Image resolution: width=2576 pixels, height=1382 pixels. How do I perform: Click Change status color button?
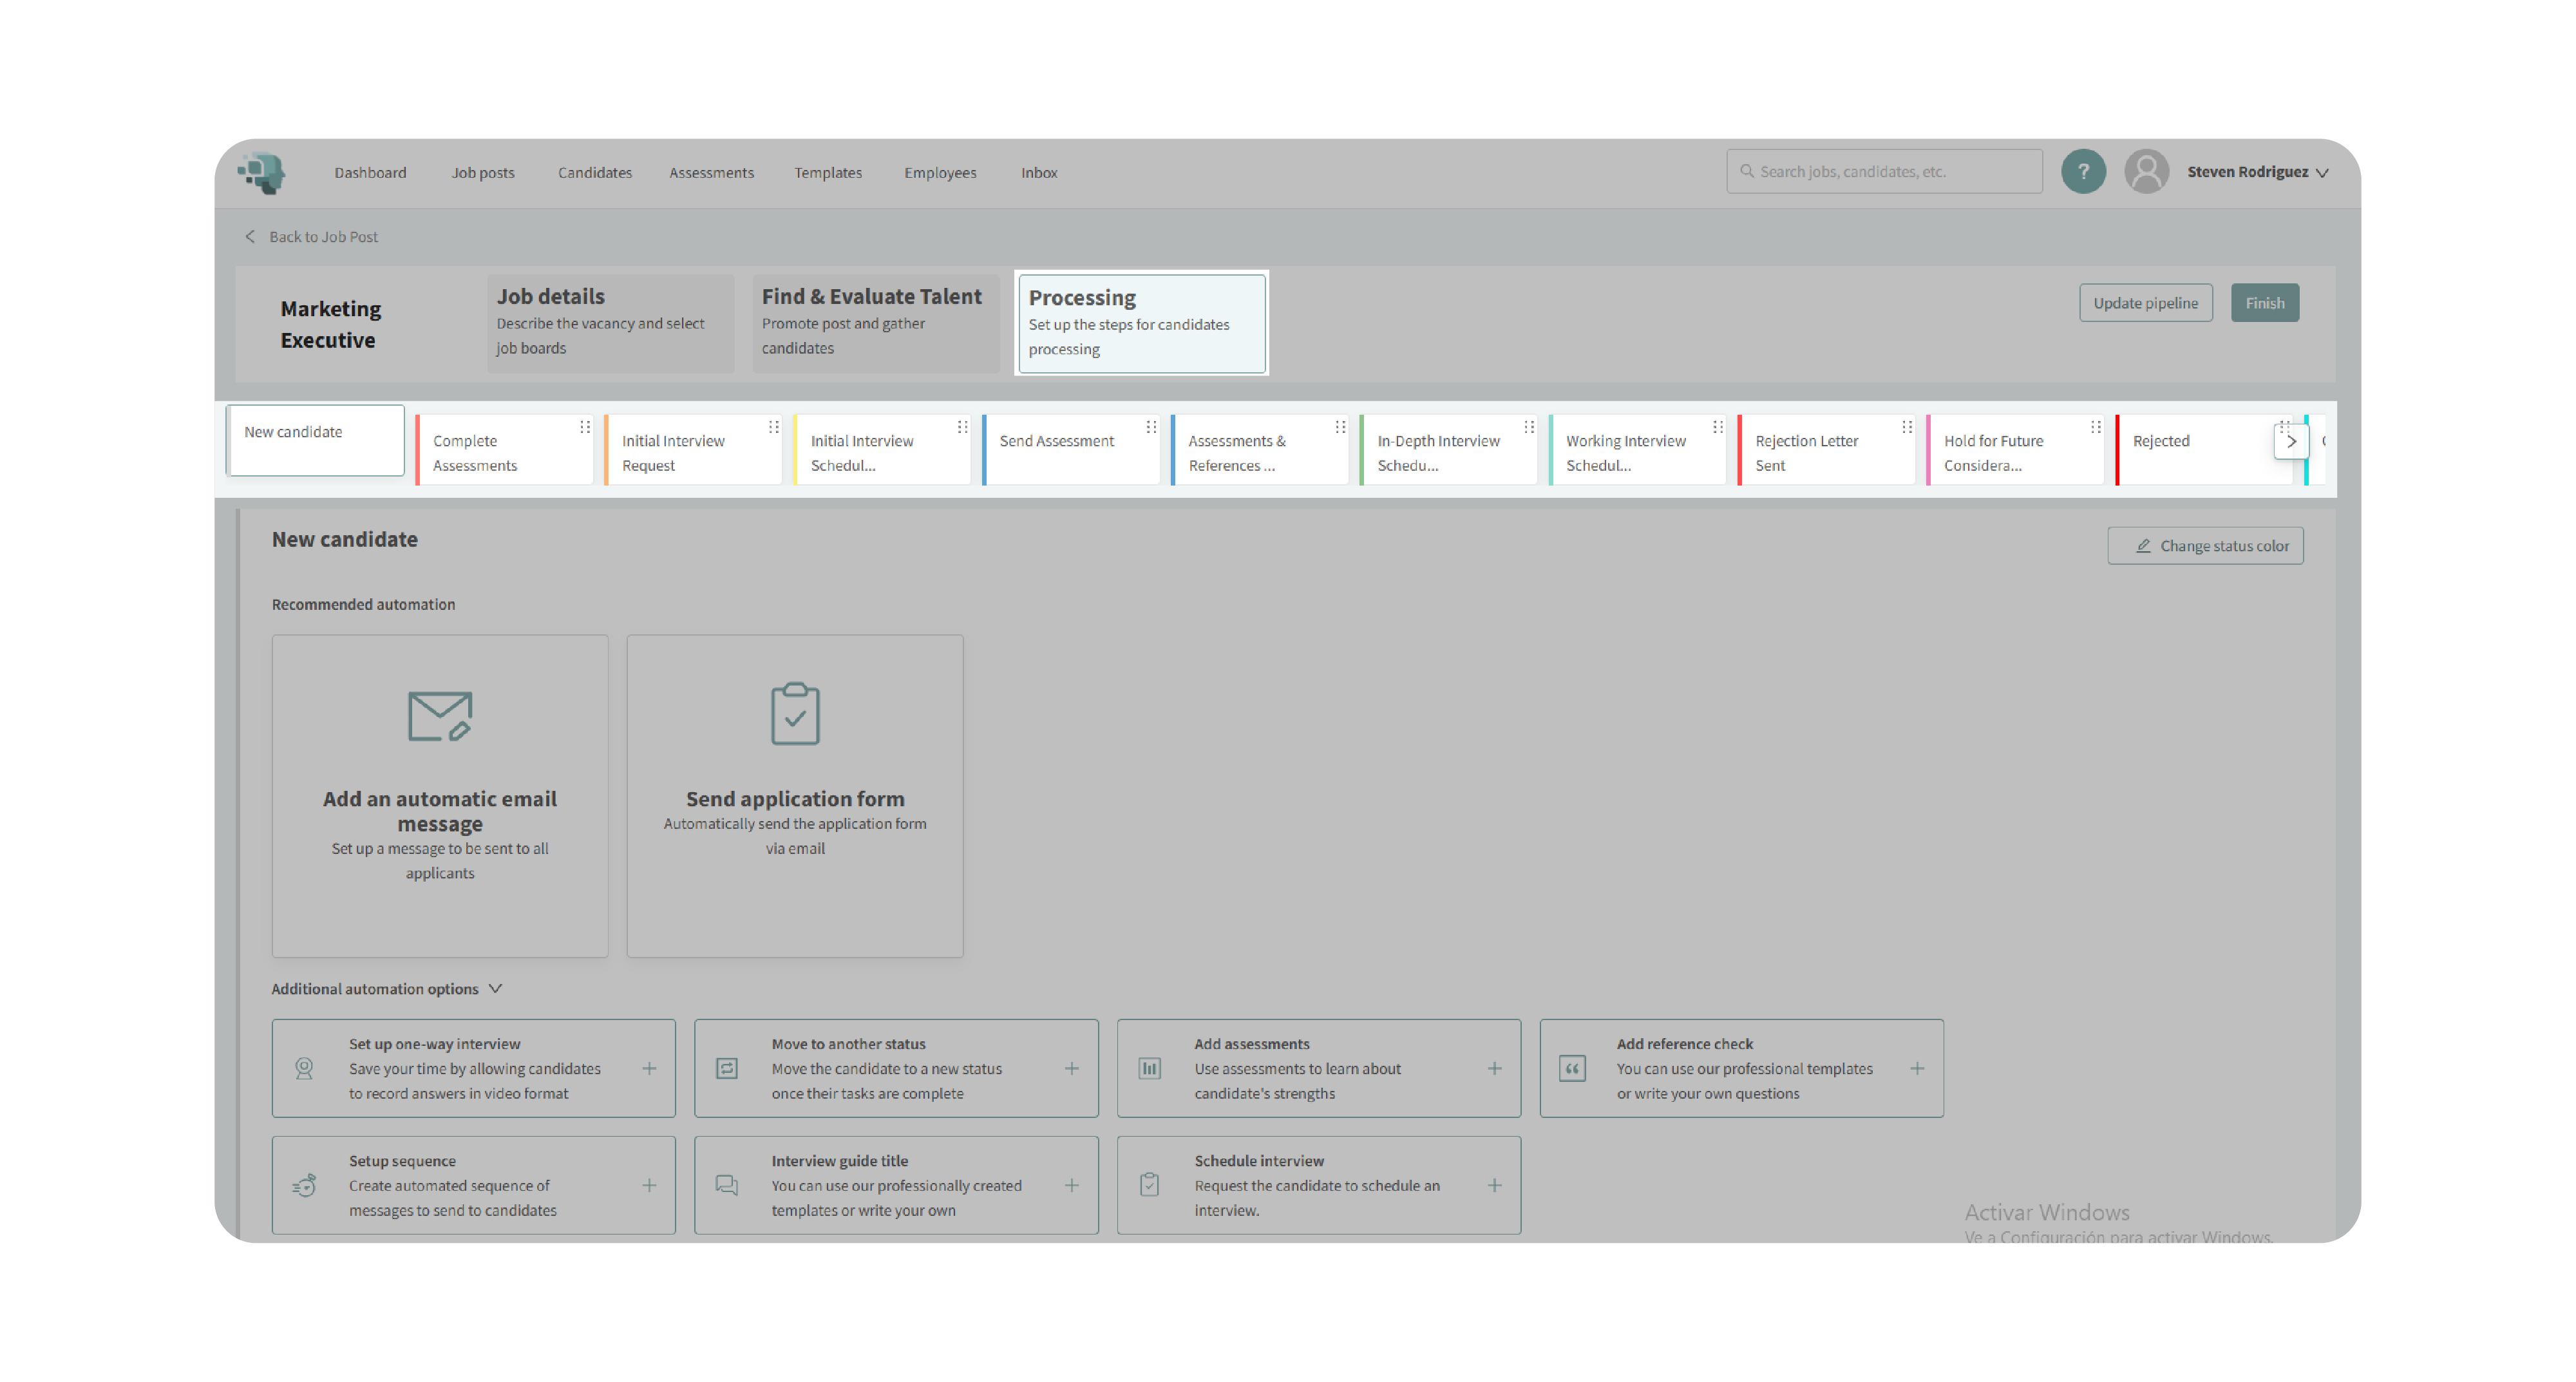point(2205,546)
